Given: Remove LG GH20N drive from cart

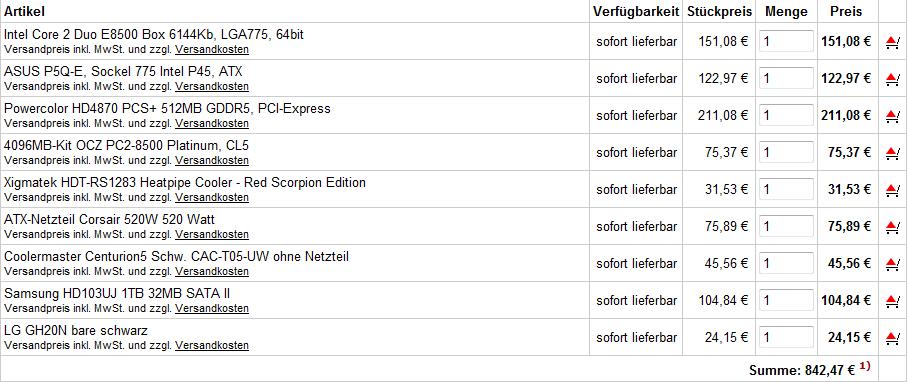Looking at the screenshot, I should point(892,338).
